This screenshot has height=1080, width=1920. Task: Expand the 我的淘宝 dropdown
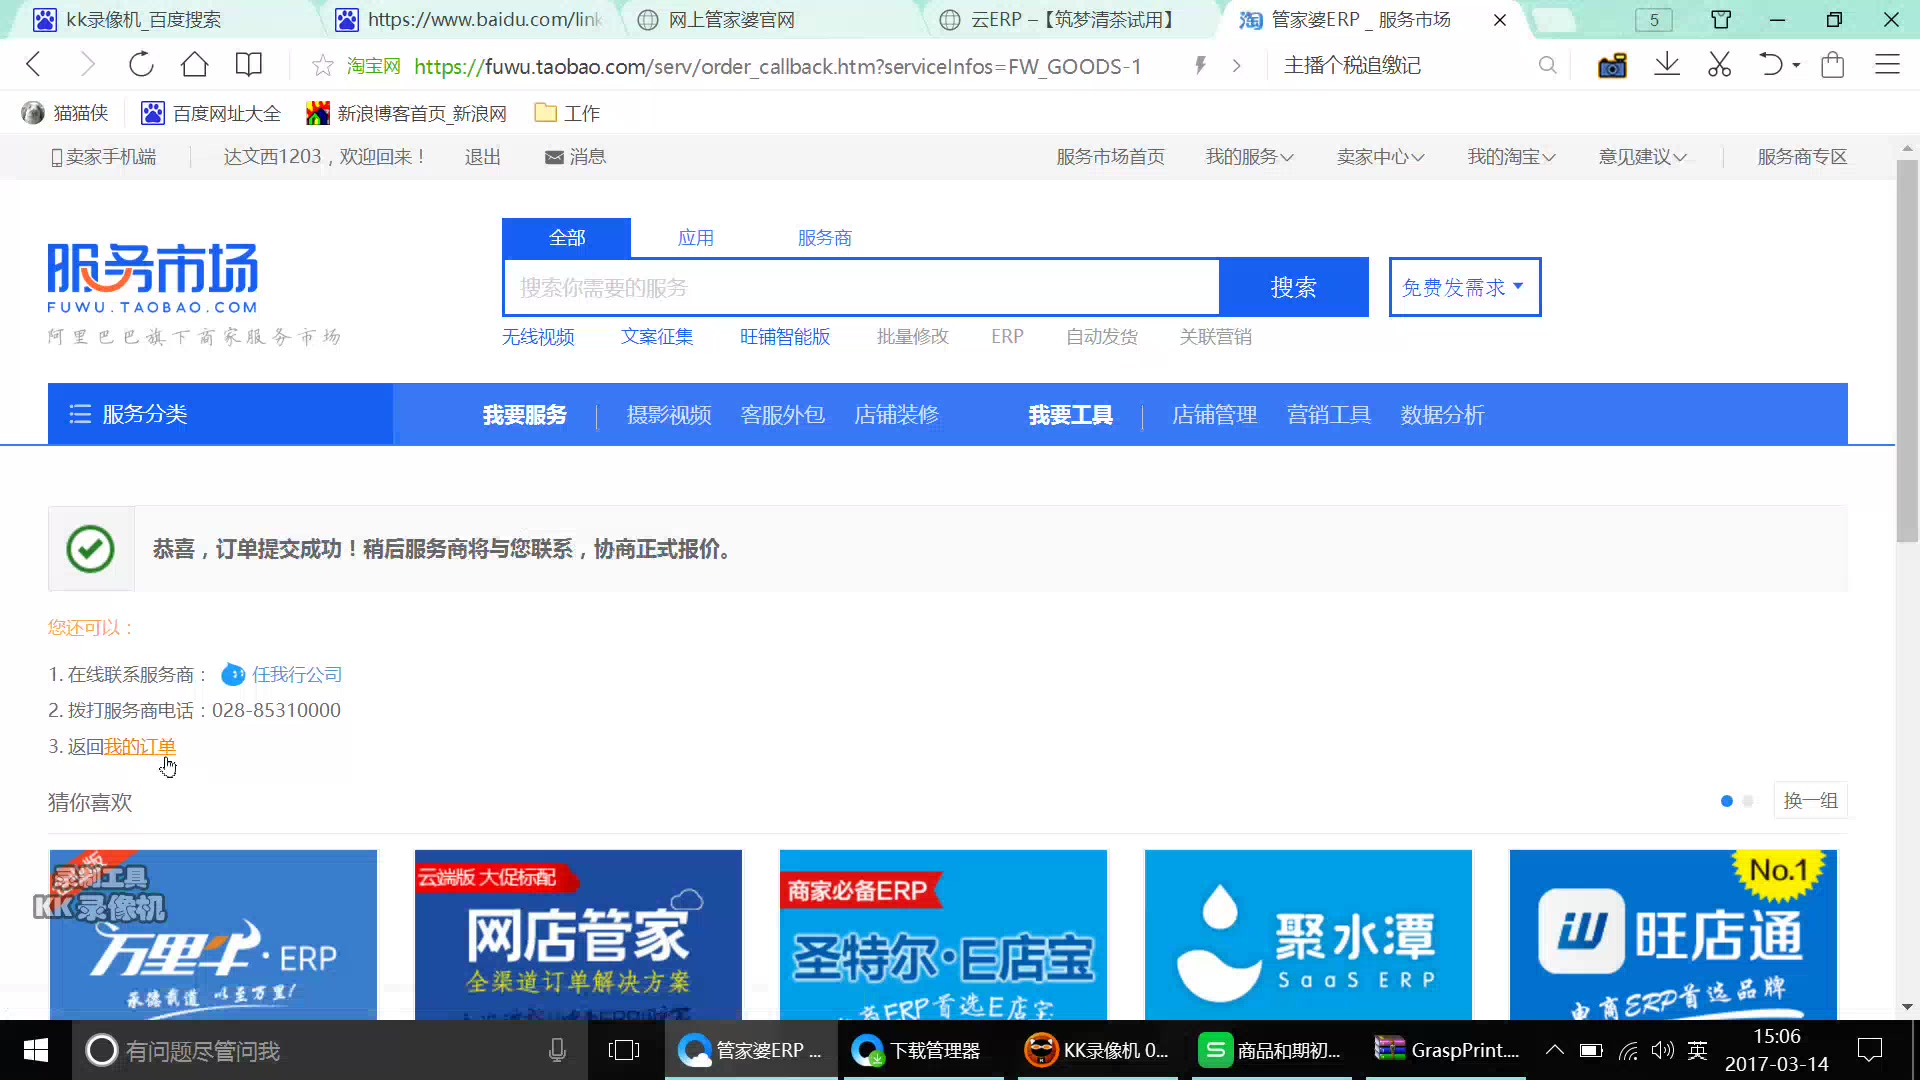[1511, 157]
